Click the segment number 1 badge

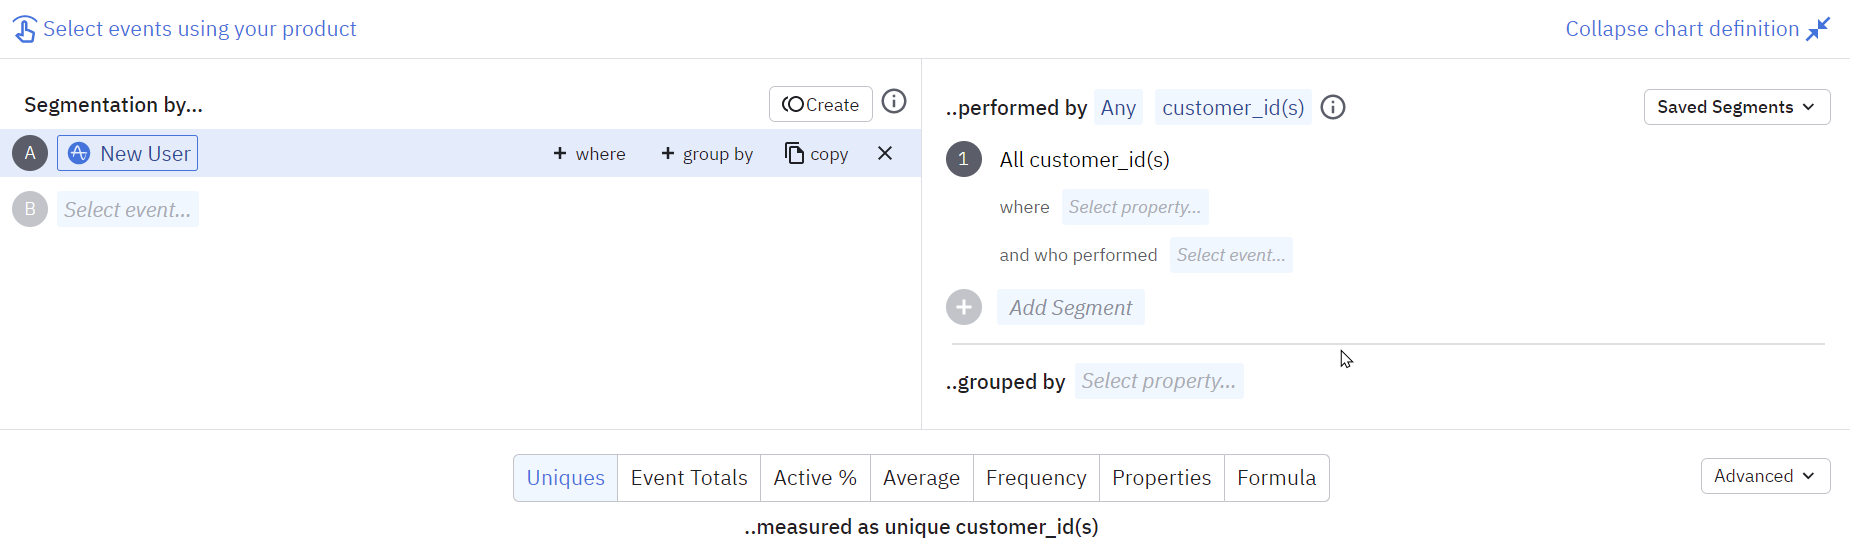pos(964,159)
